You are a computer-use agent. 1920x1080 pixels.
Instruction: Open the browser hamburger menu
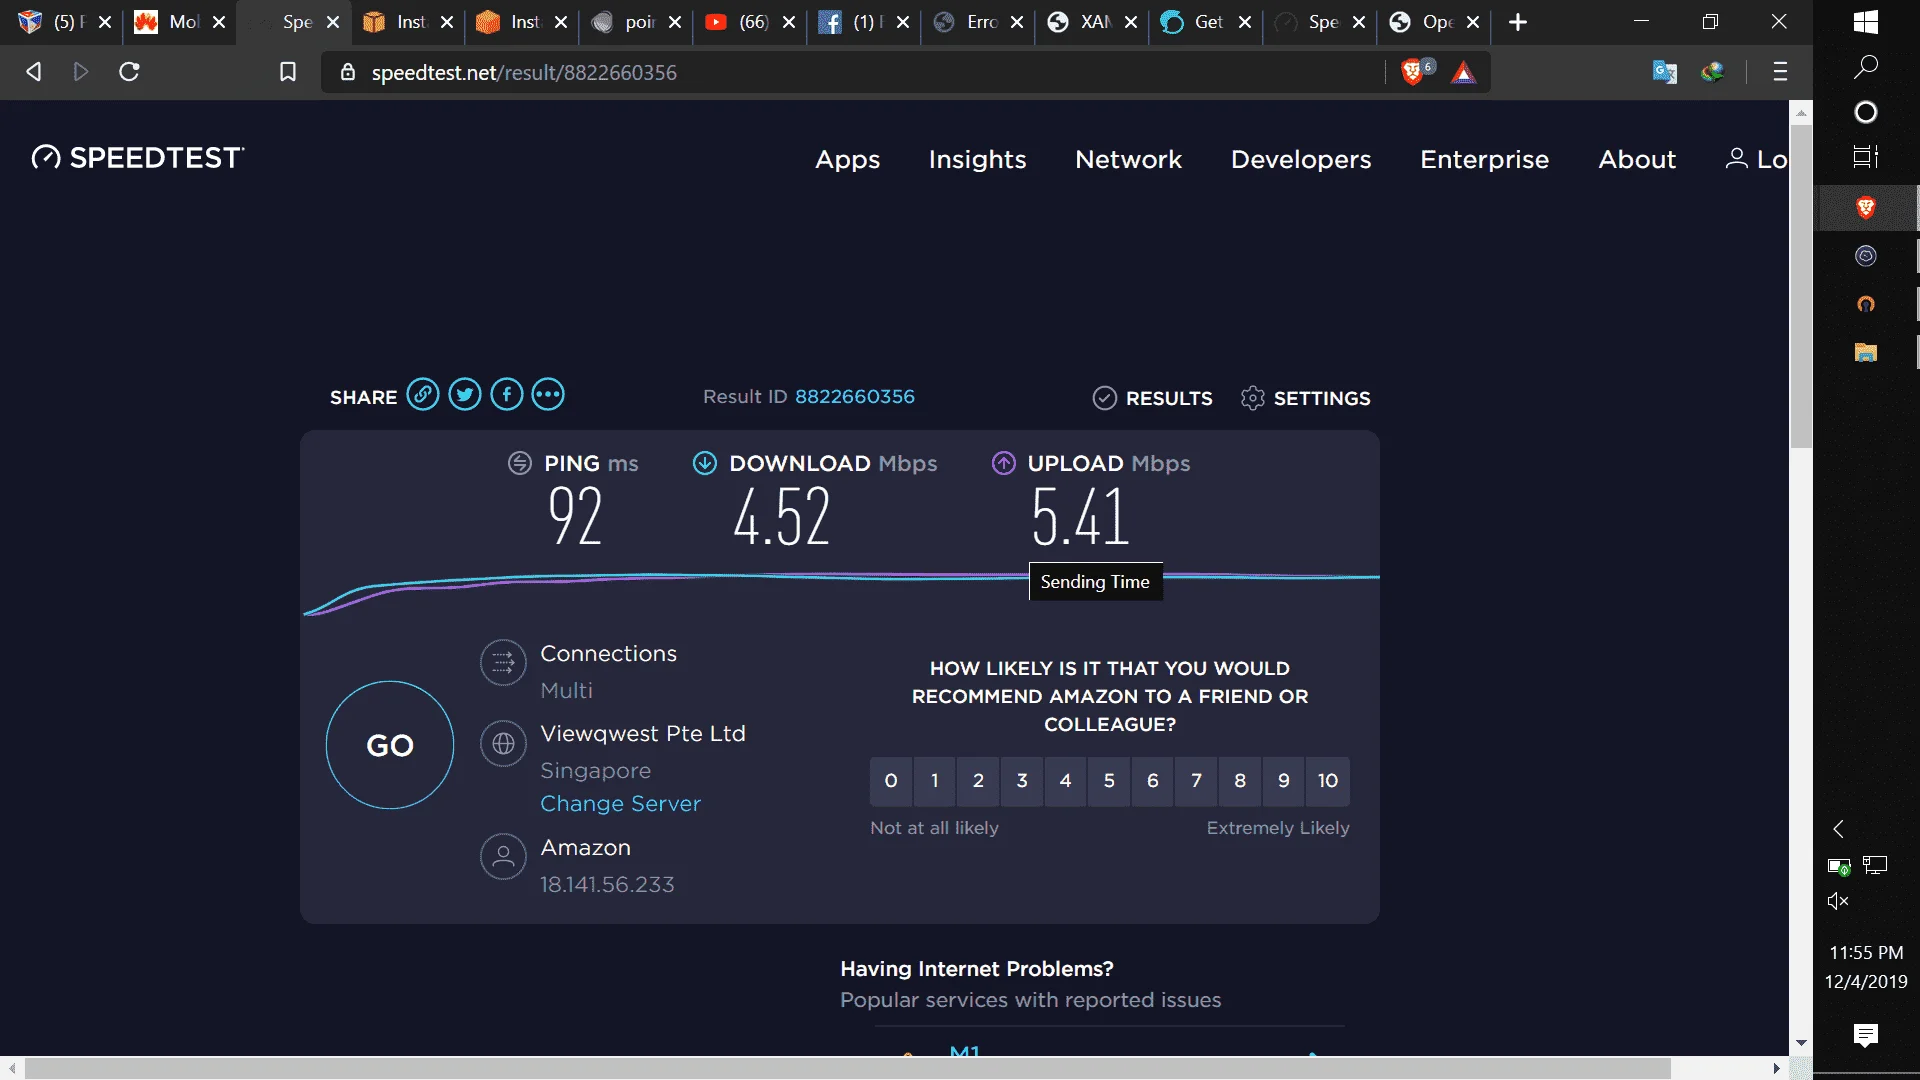1780,72
